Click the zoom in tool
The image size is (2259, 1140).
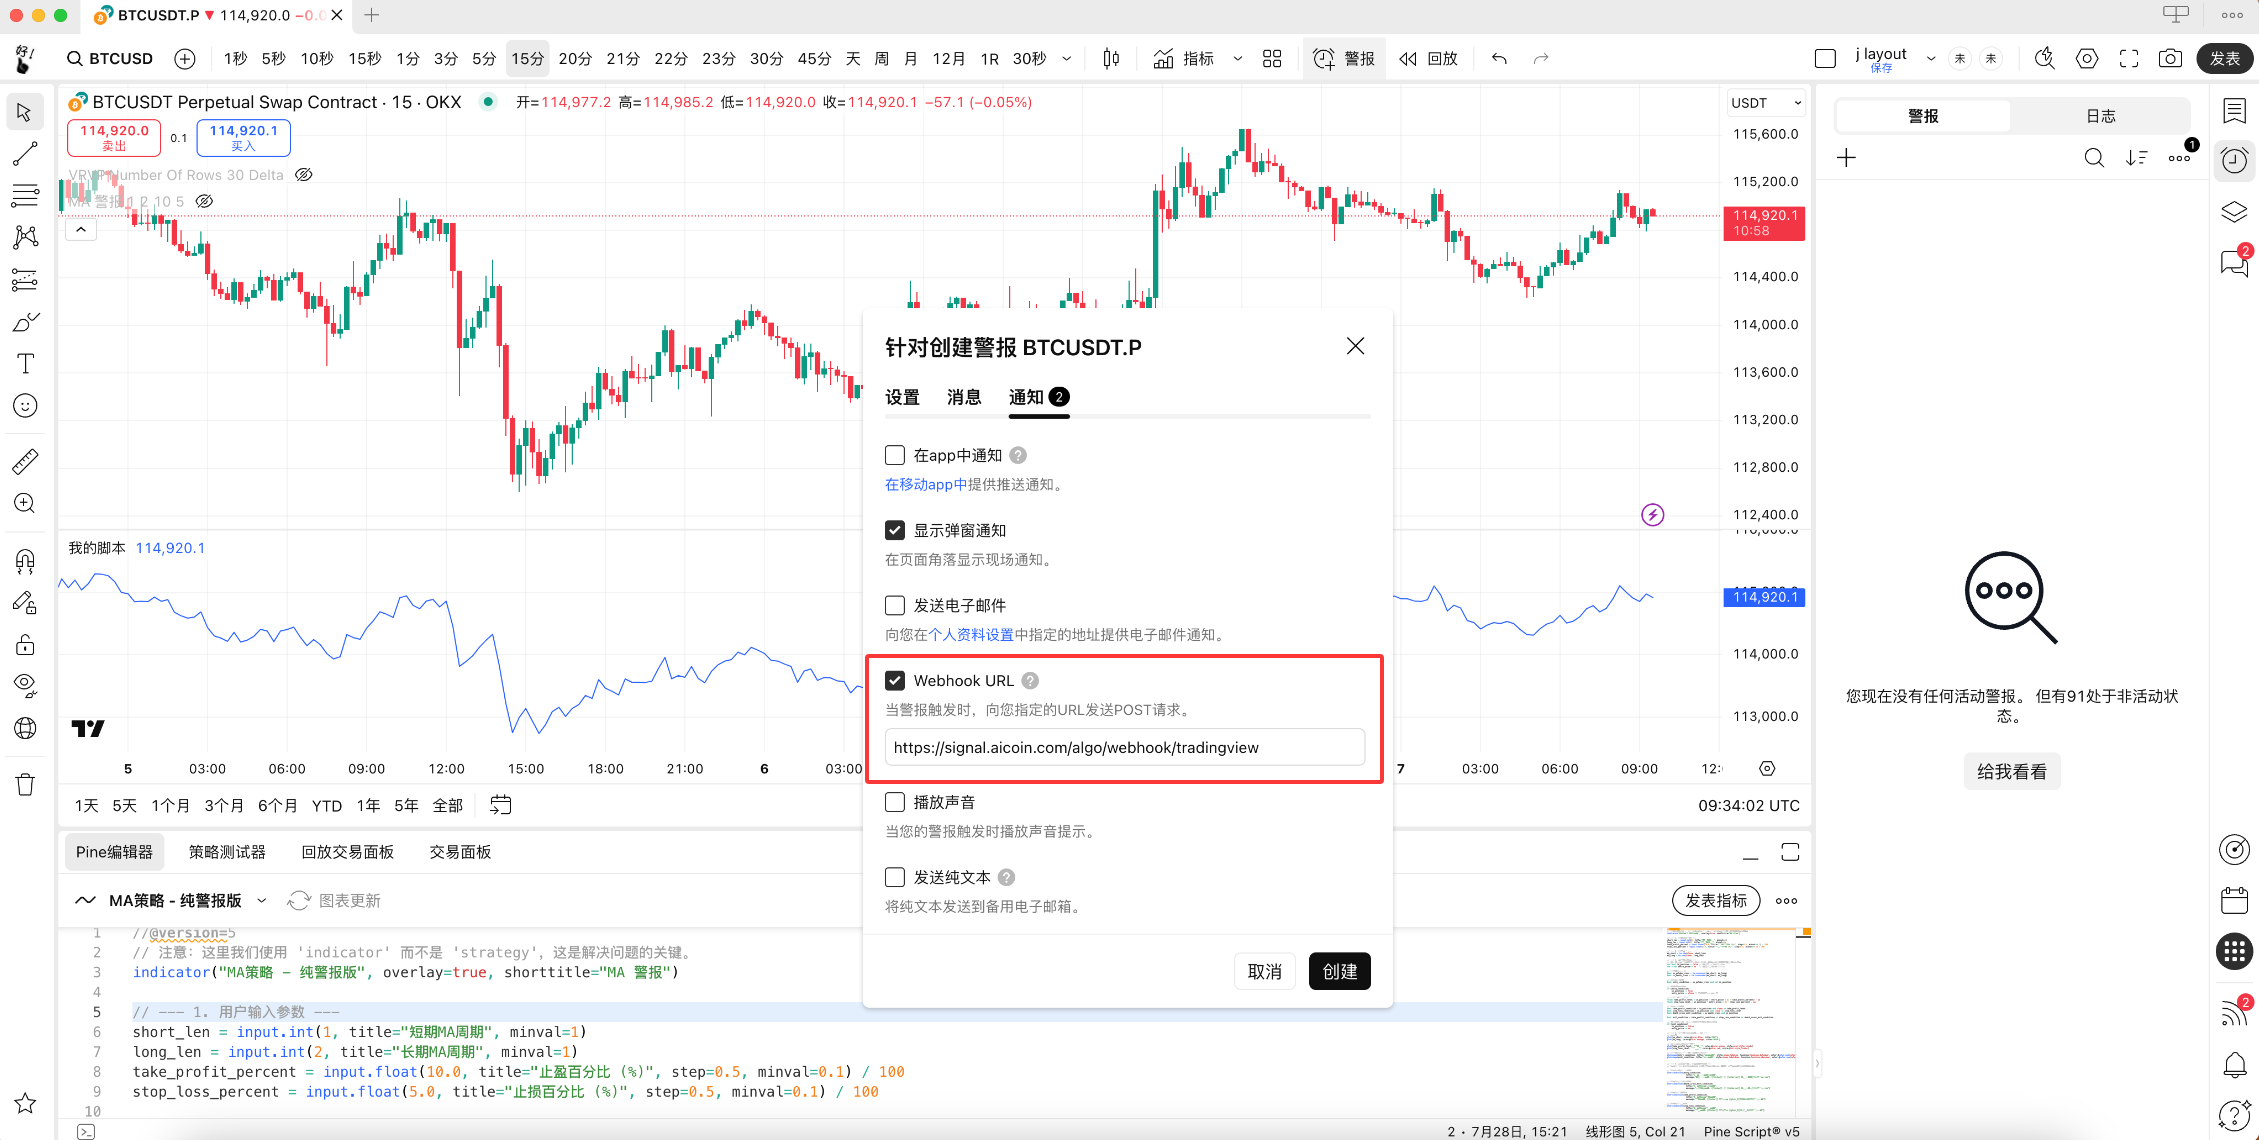(25, 503)
